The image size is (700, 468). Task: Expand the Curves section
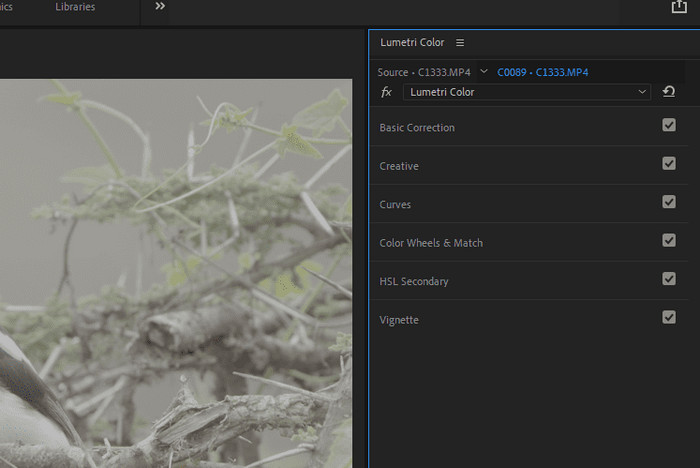click(395, 205)
